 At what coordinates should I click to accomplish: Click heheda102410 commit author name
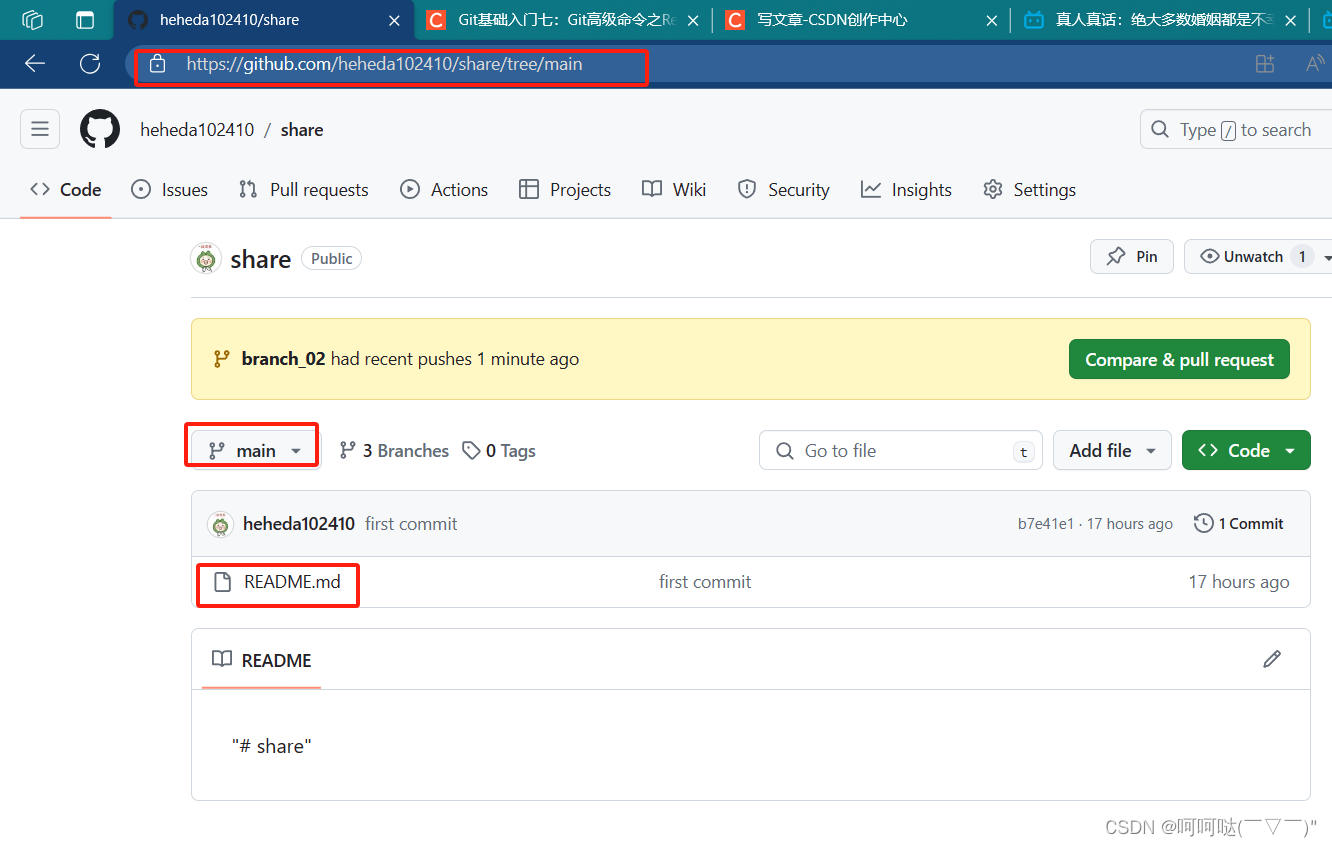(299, 524)
